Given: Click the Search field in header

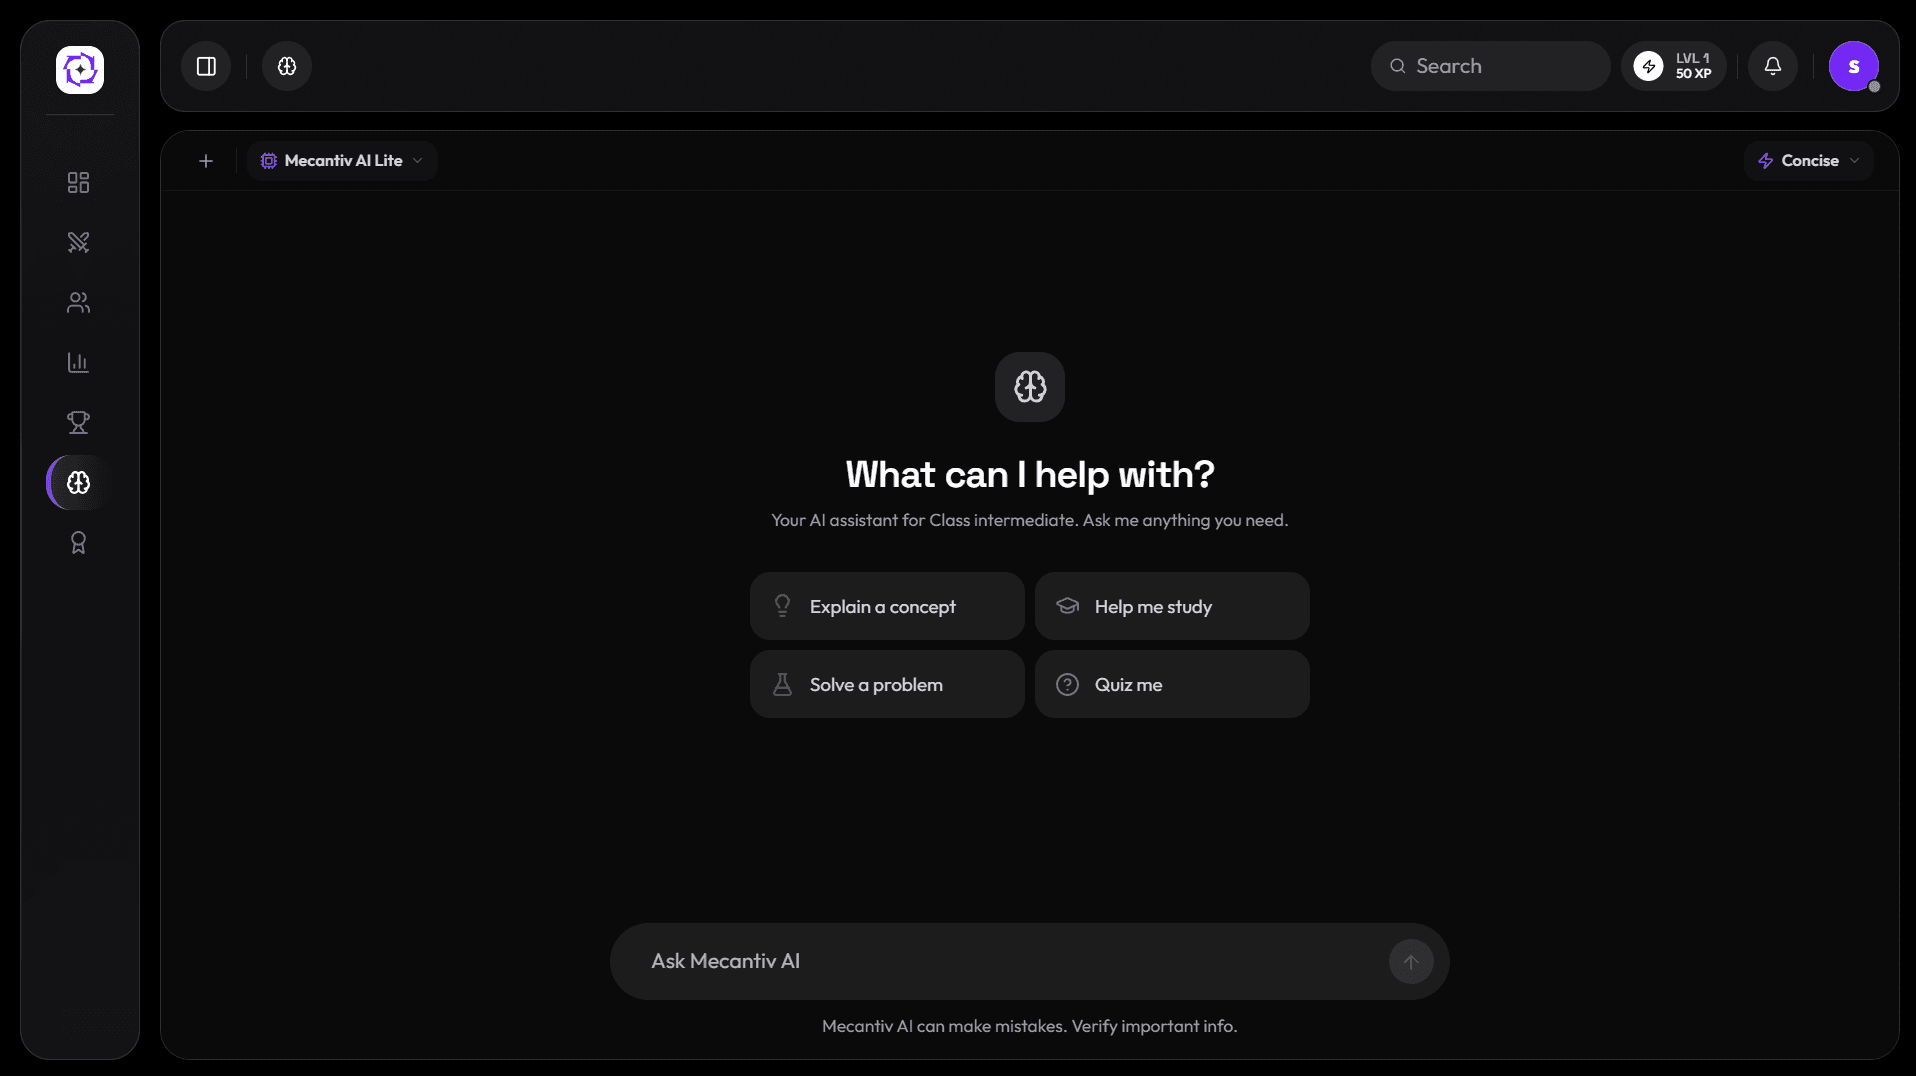Looking at the screenshot, I should (1490, 66).
